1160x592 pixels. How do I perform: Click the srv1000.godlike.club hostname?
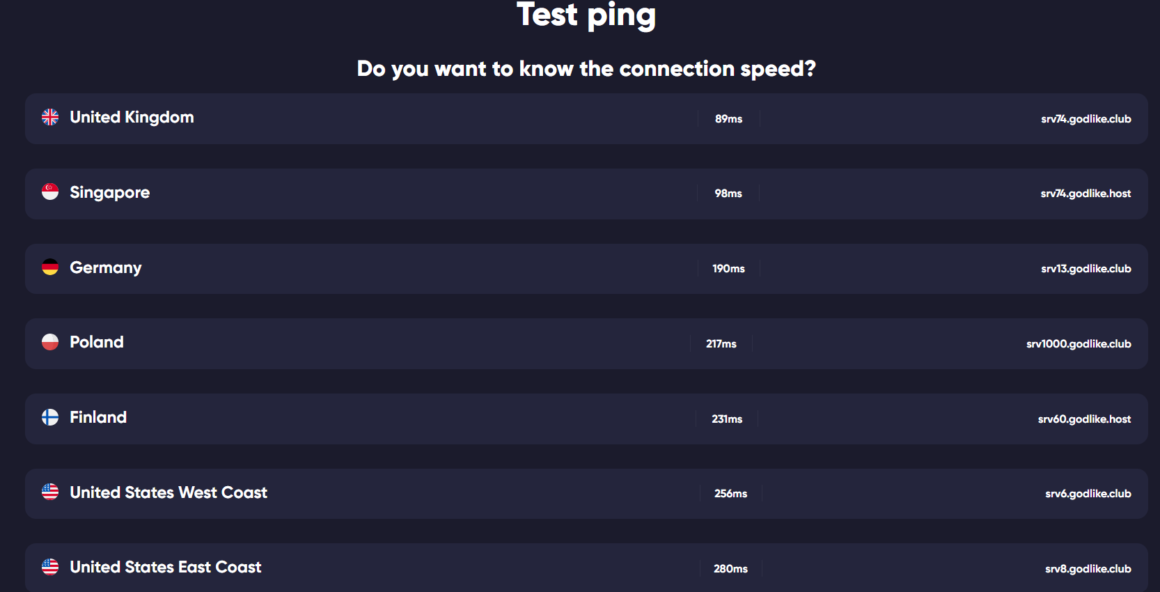pos(1079,344)
